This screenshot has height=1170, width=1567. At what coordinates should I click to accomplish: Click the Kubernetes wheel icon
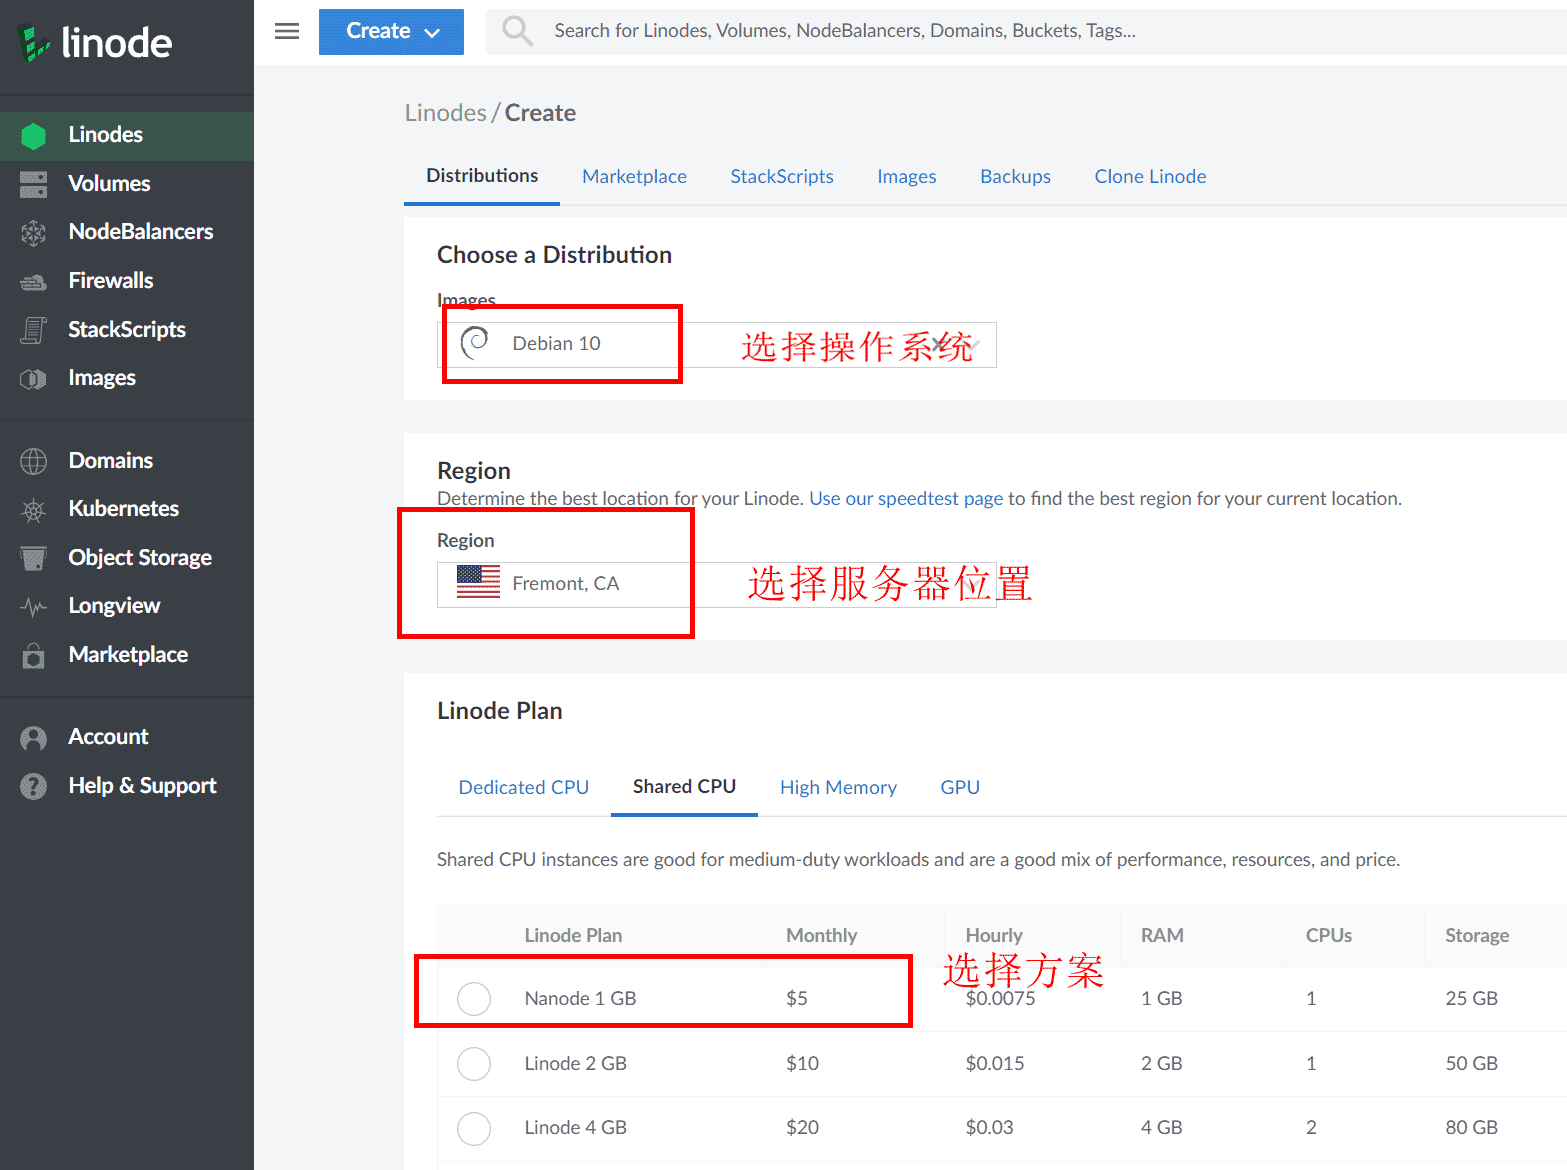33,510
